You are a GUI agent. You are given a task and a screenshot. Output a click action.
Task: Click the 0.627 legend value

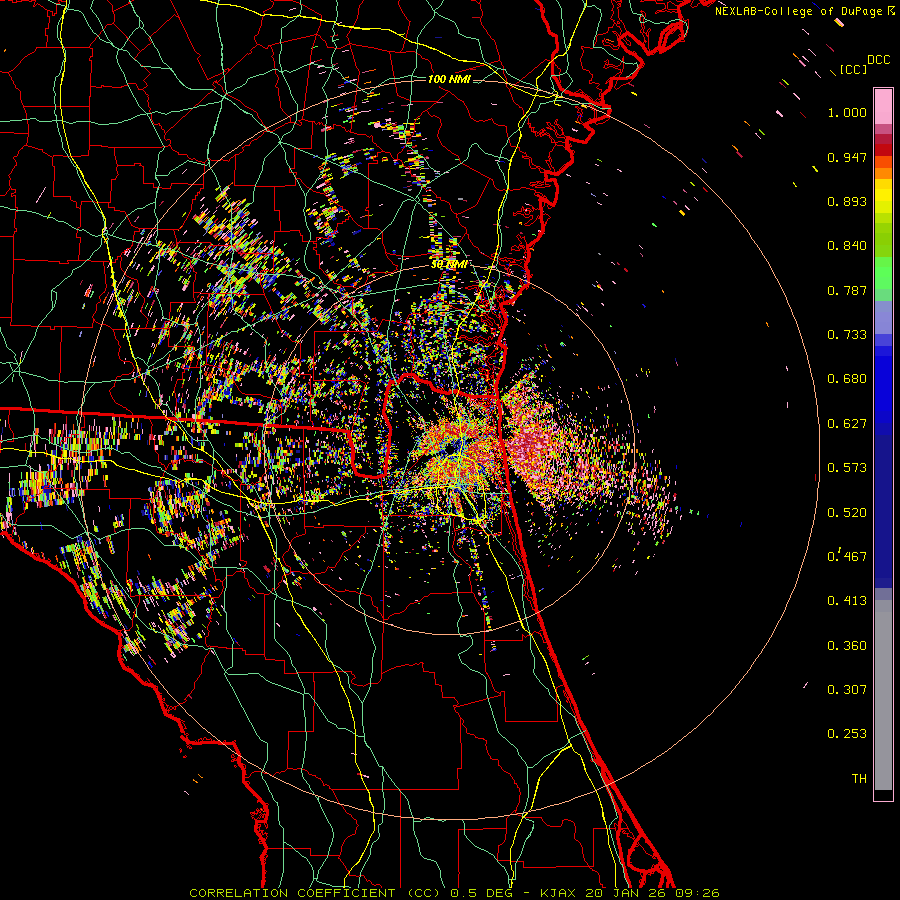[x=847, y=424]
